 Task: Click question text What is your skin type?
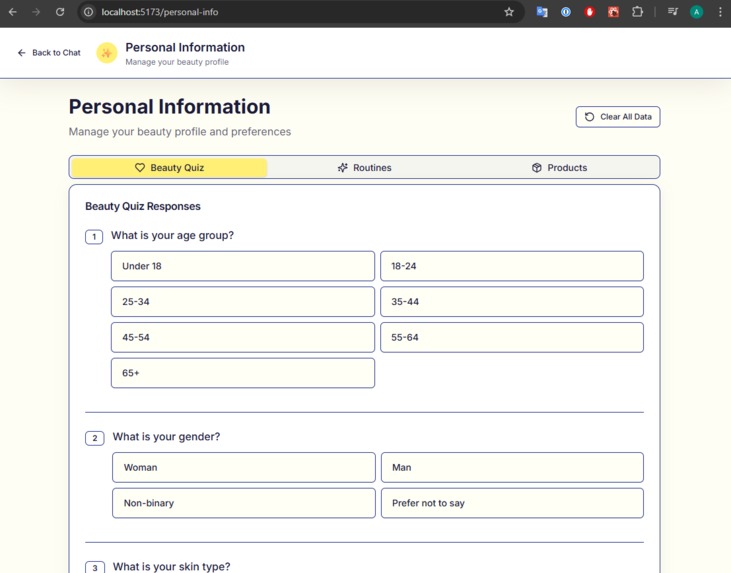point(171,566)
